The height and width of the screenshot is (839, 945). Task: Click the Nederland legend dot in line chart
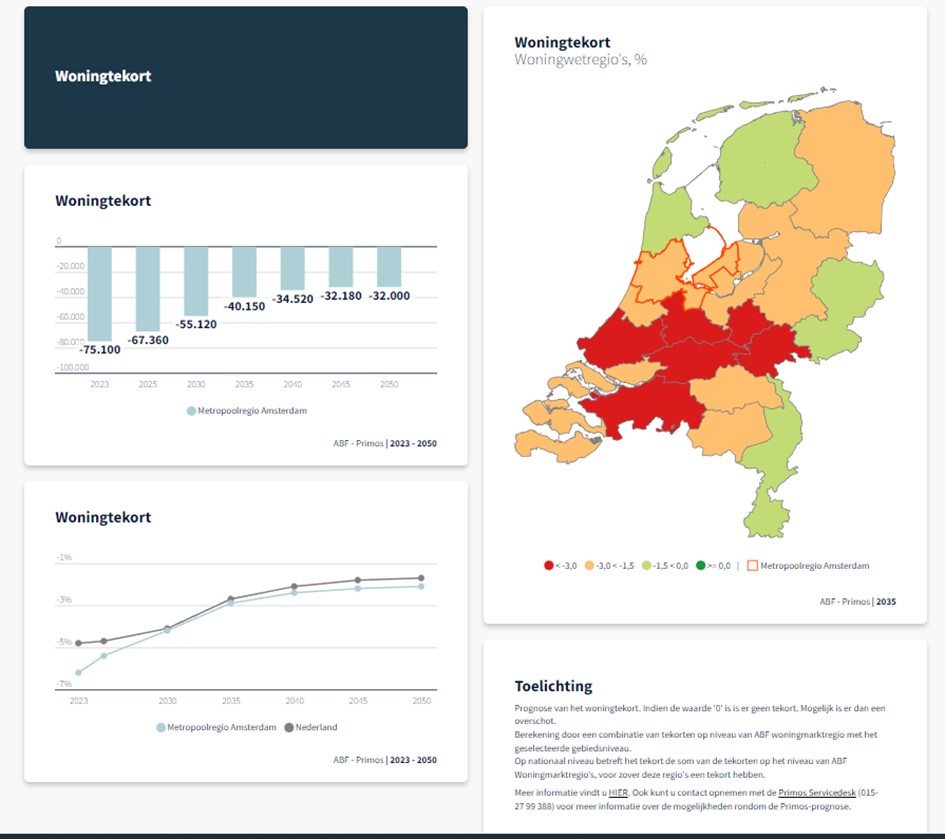[291, 727]
